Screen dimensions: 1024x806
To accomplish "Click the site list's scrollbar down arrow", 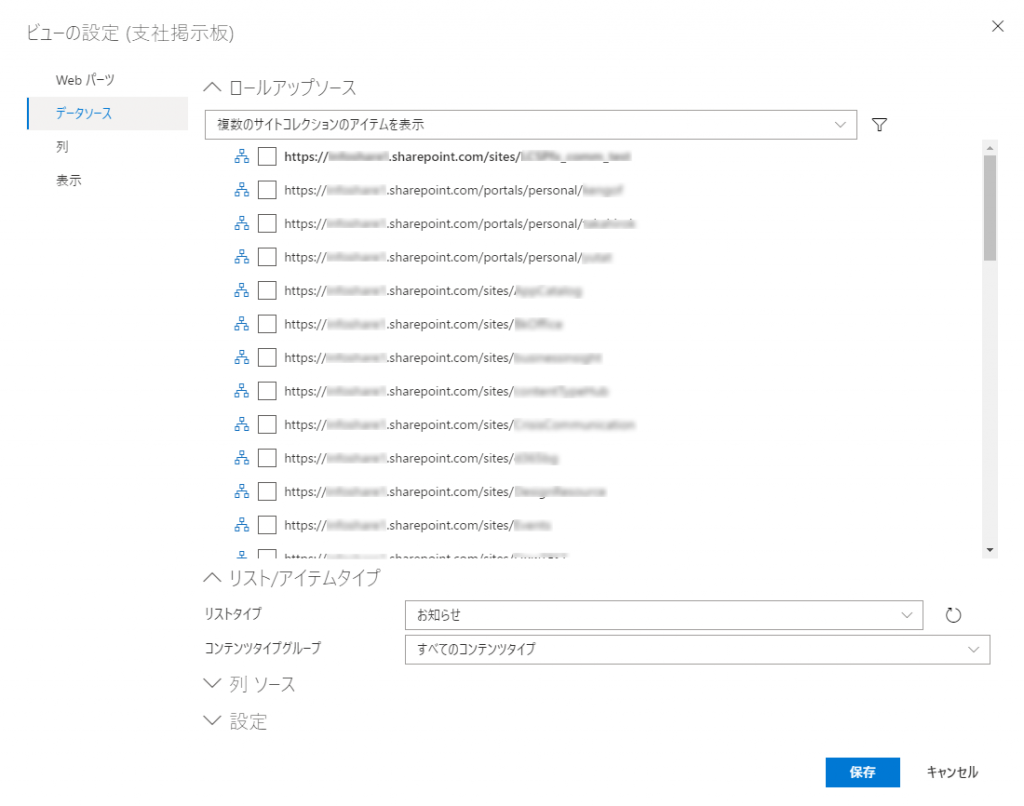I will (x=990, y=549).
